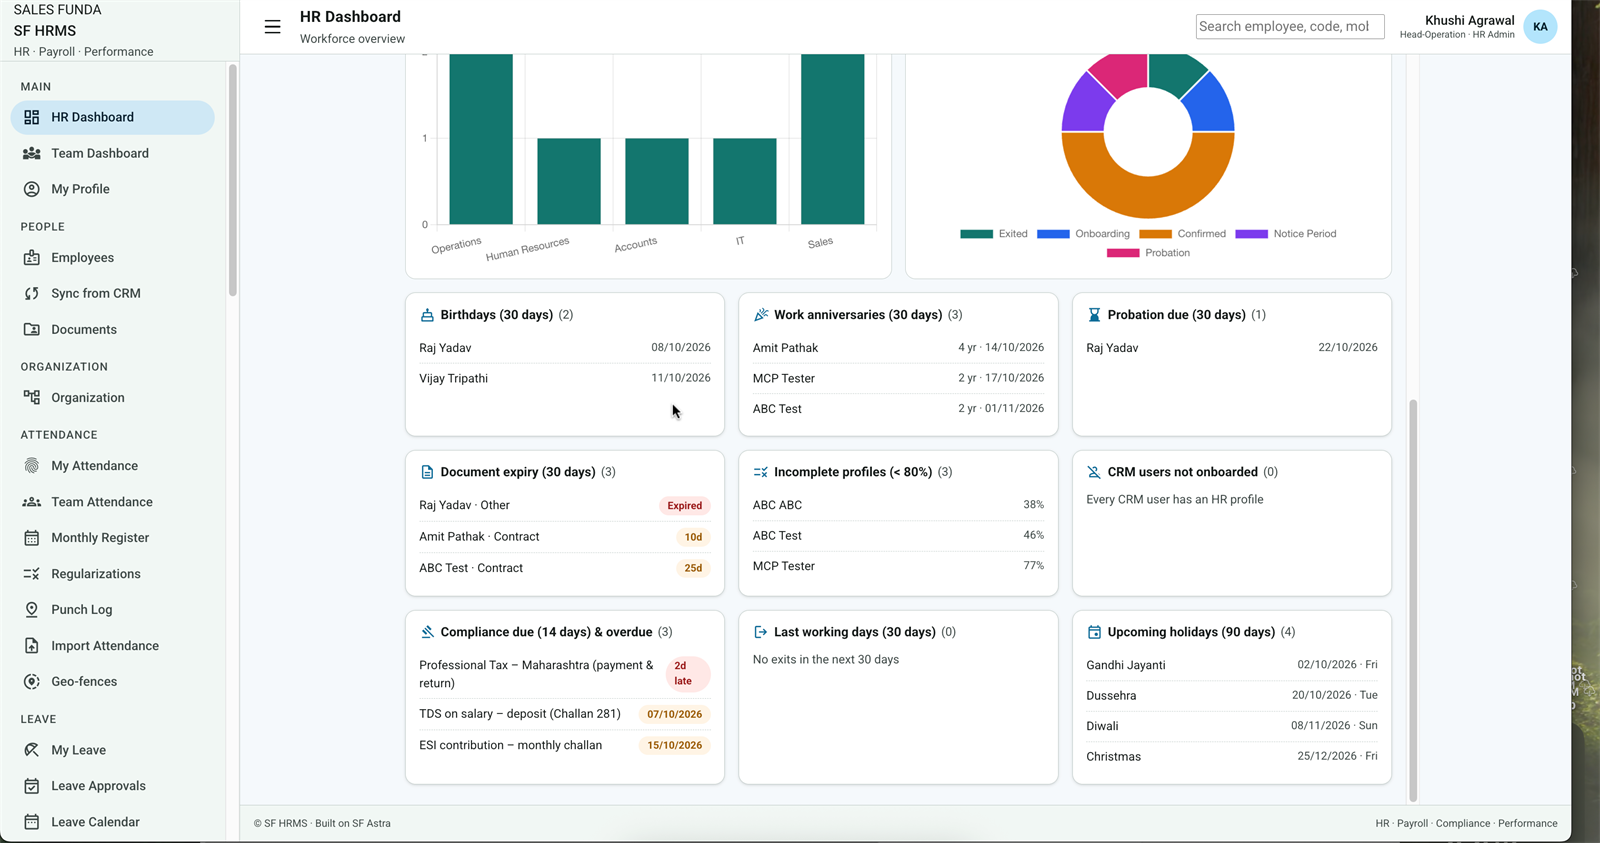Select Amit Pathak work anniversary row
1600x843 pixels.
[x=898, y=348]
